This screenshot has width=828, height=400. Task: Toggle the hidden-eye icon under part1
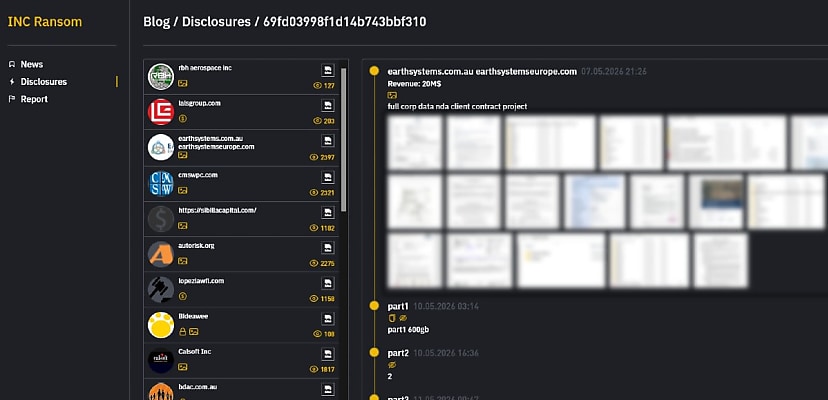tap(403, 318)
